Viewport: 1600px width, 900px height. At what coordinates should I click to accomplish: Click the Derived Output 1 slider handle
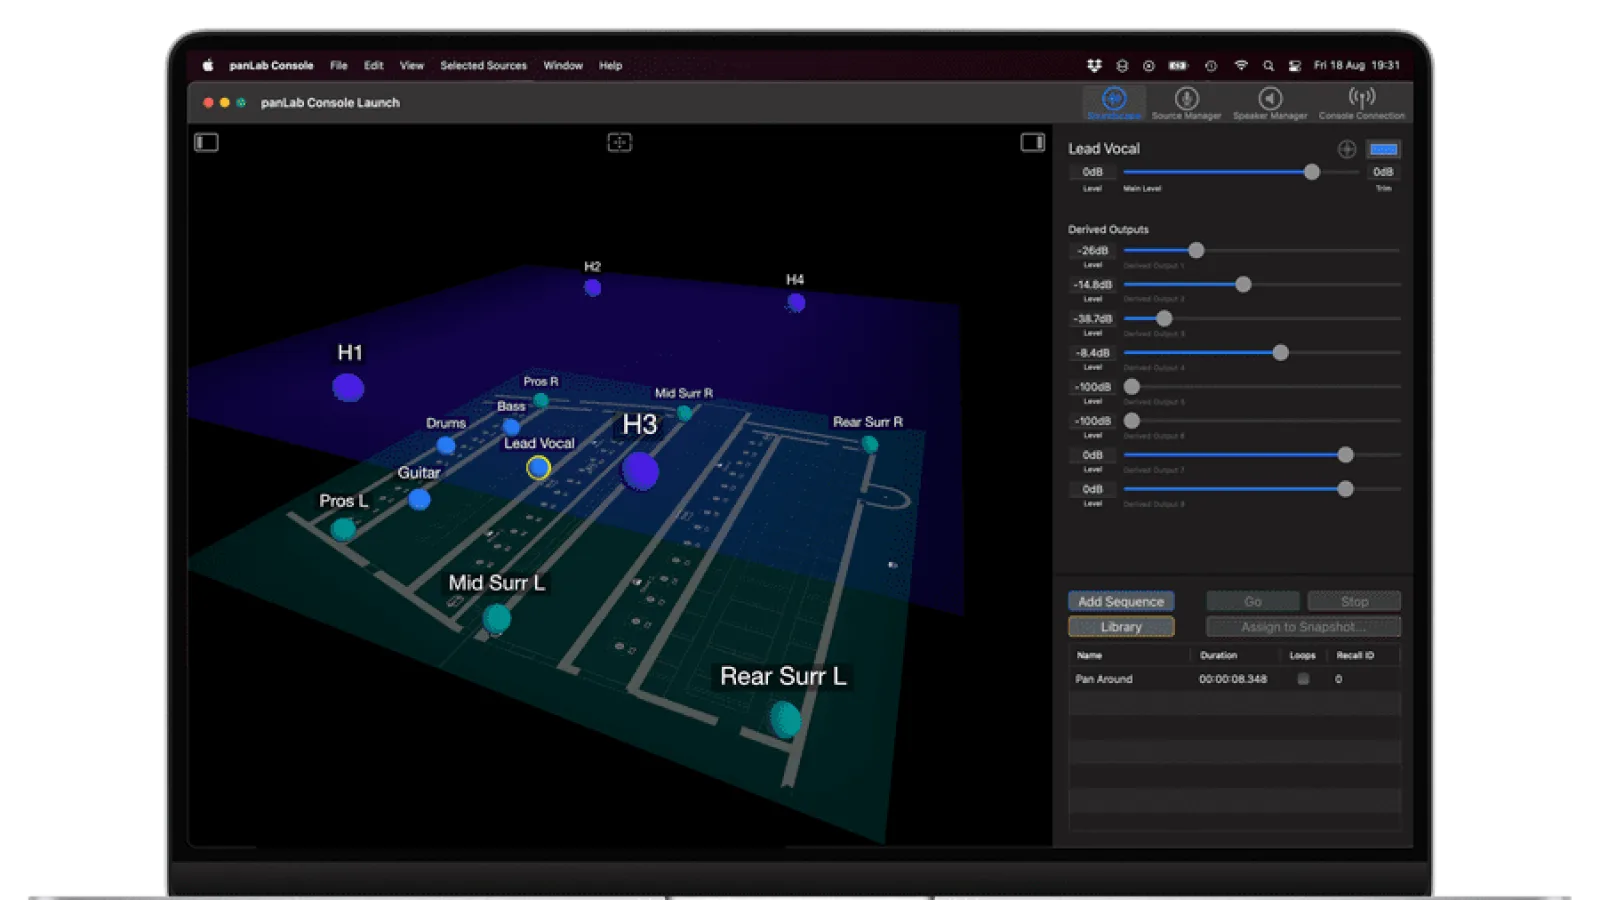(1196, 250)
